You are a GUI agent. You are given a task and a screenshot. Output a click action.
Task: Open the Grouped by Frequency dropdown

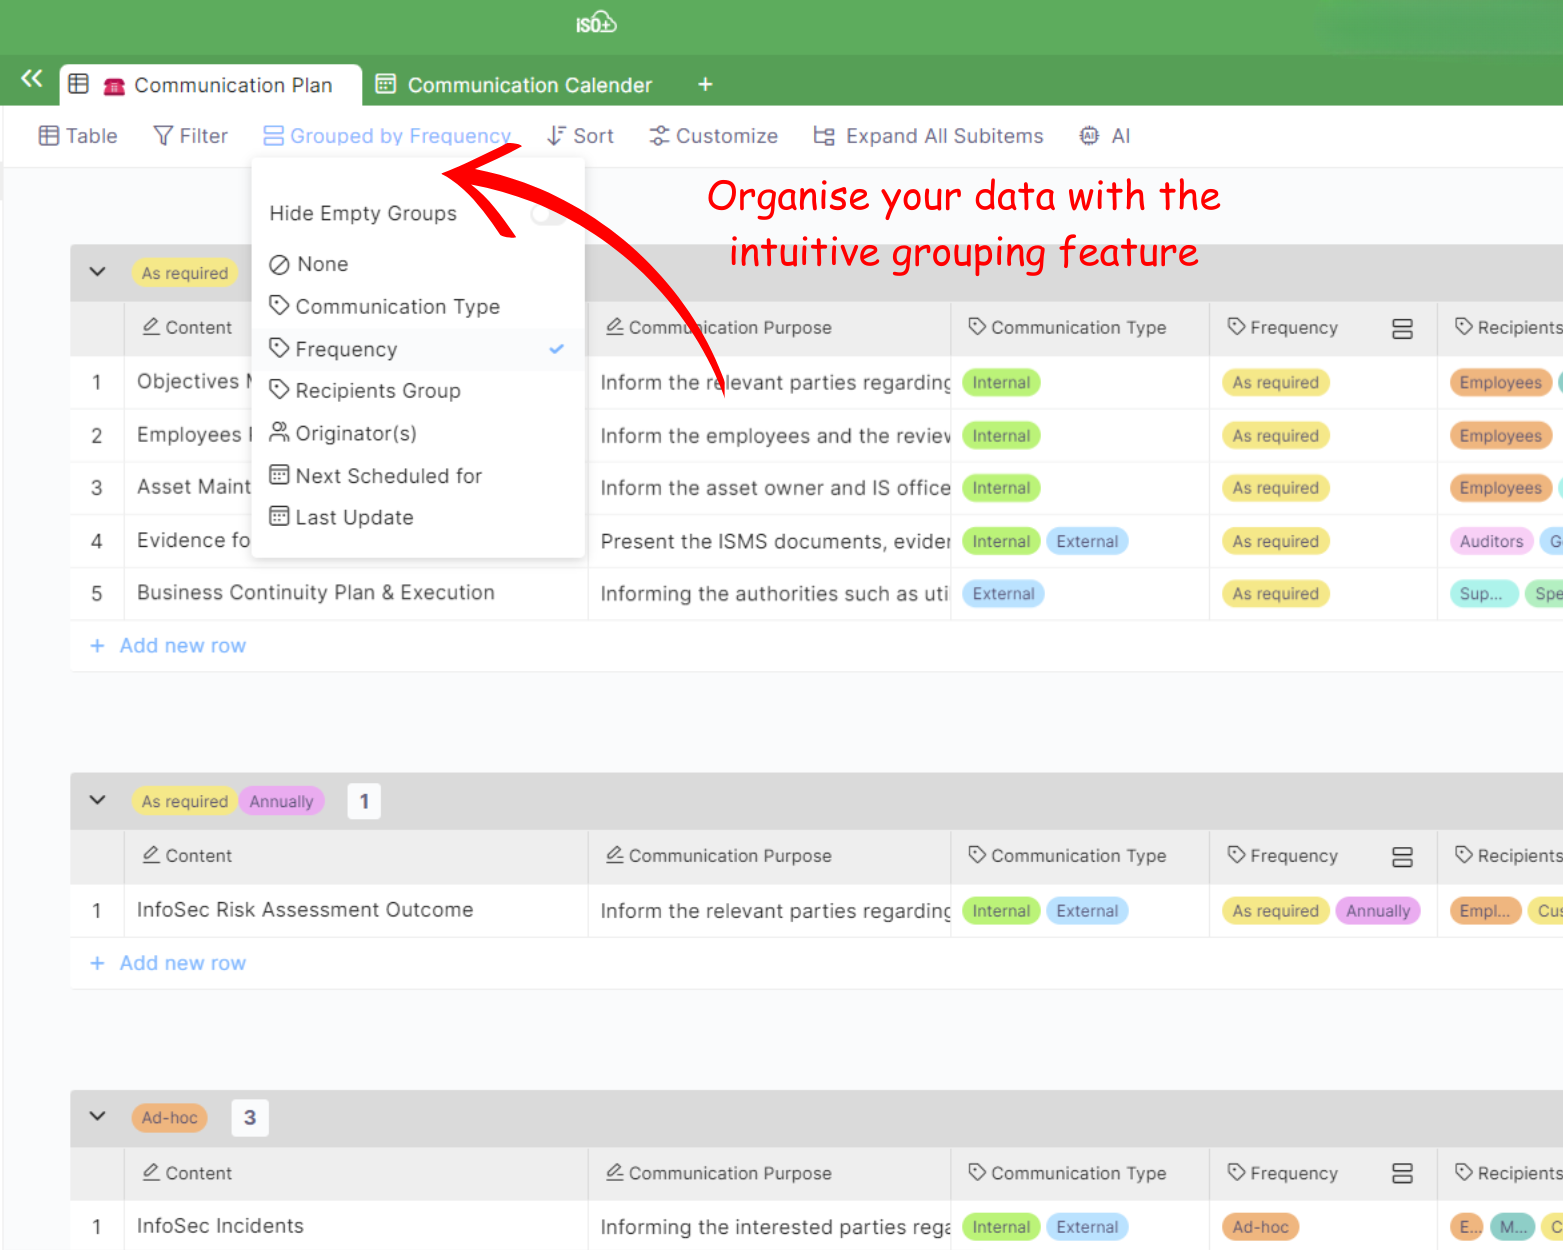[387, 136]
